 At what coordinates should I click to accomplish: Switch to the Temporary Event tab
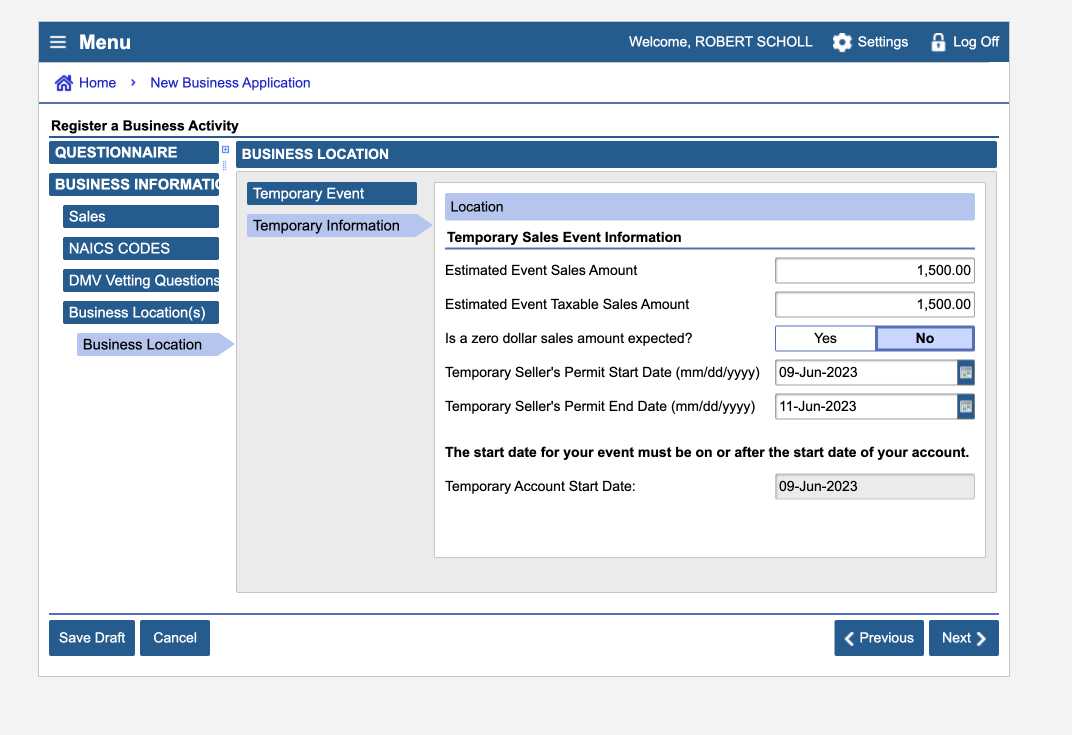click(331, 194)
